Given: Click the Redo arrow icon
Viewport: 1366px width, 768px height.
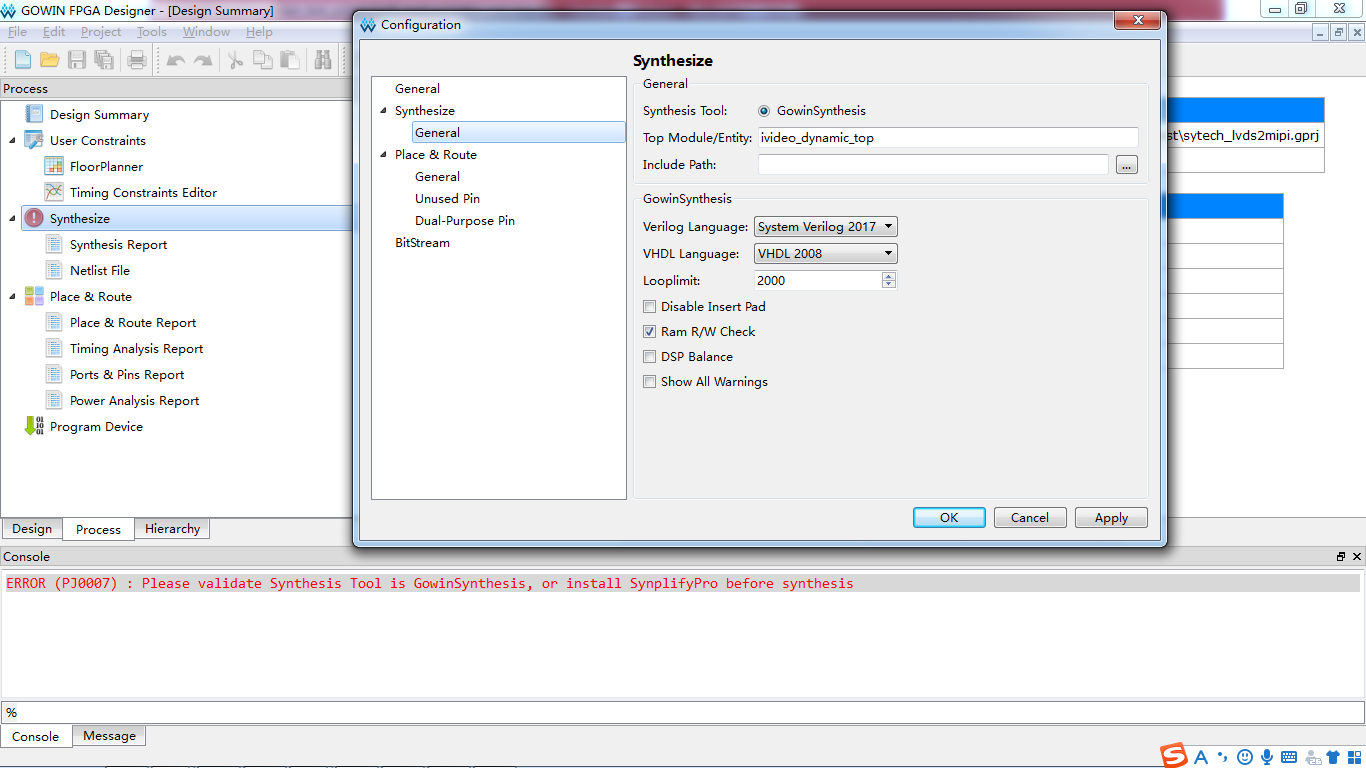Looking at the screenshot, I should point(203,60).
